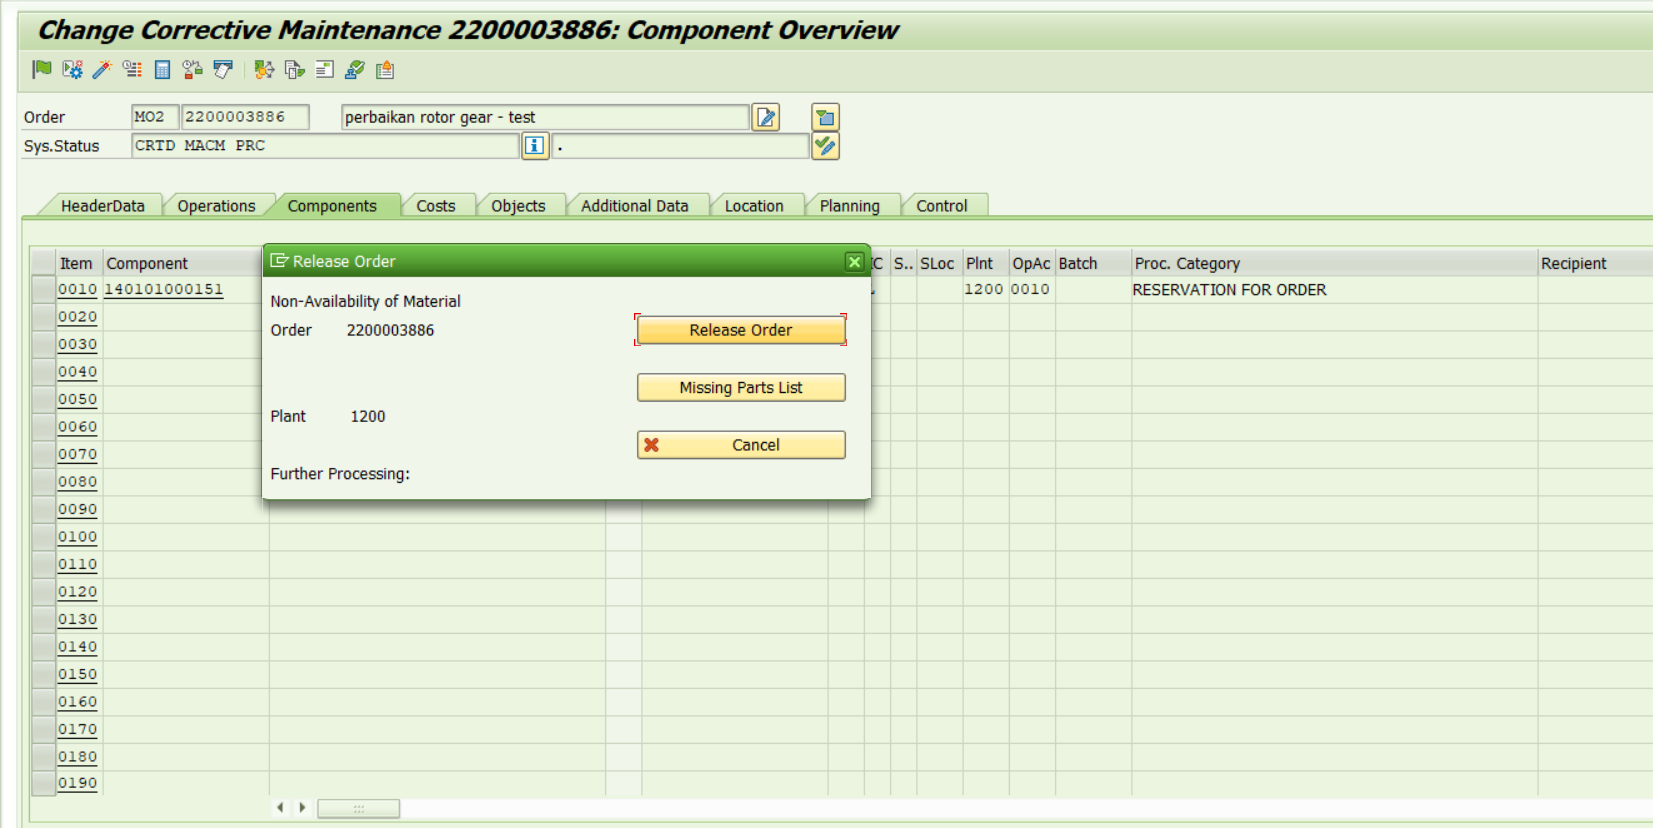
Task: Click the stamp with checkmark icon
Action: coord(354,69)
